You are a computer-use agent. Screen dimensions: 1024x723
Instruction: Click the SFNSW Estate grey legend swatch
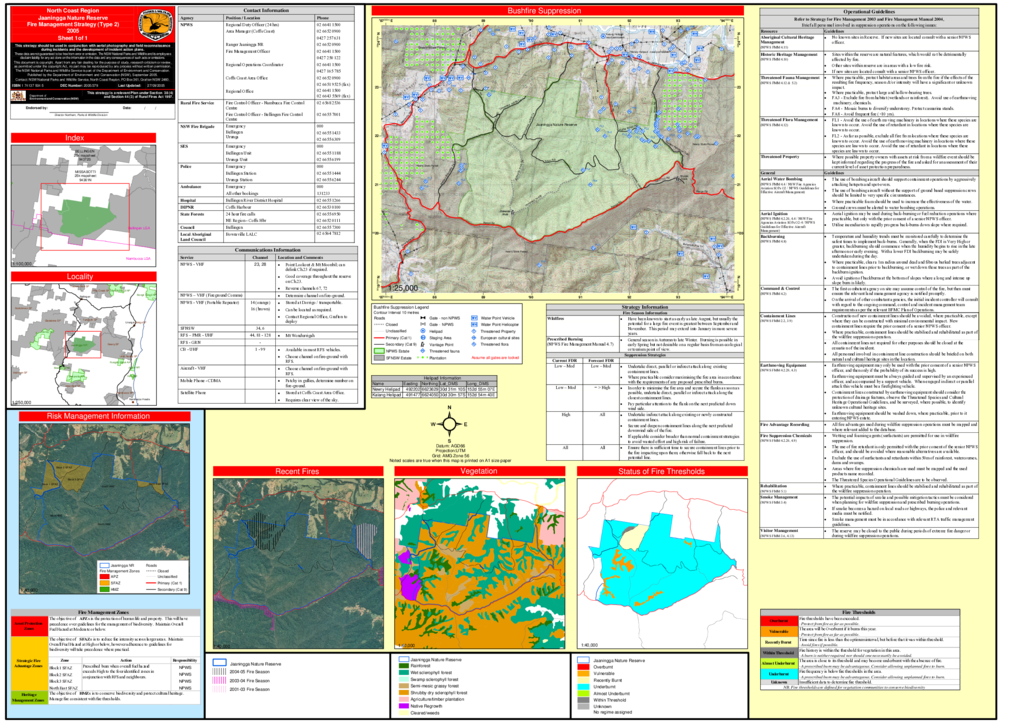(379, 358)
